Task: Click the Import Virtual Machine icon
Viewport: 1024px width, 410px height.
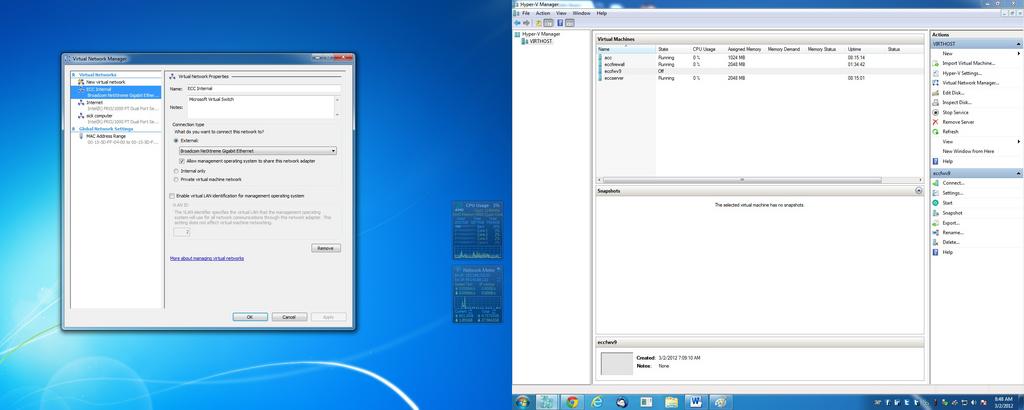Action: (x=935, y=63)
